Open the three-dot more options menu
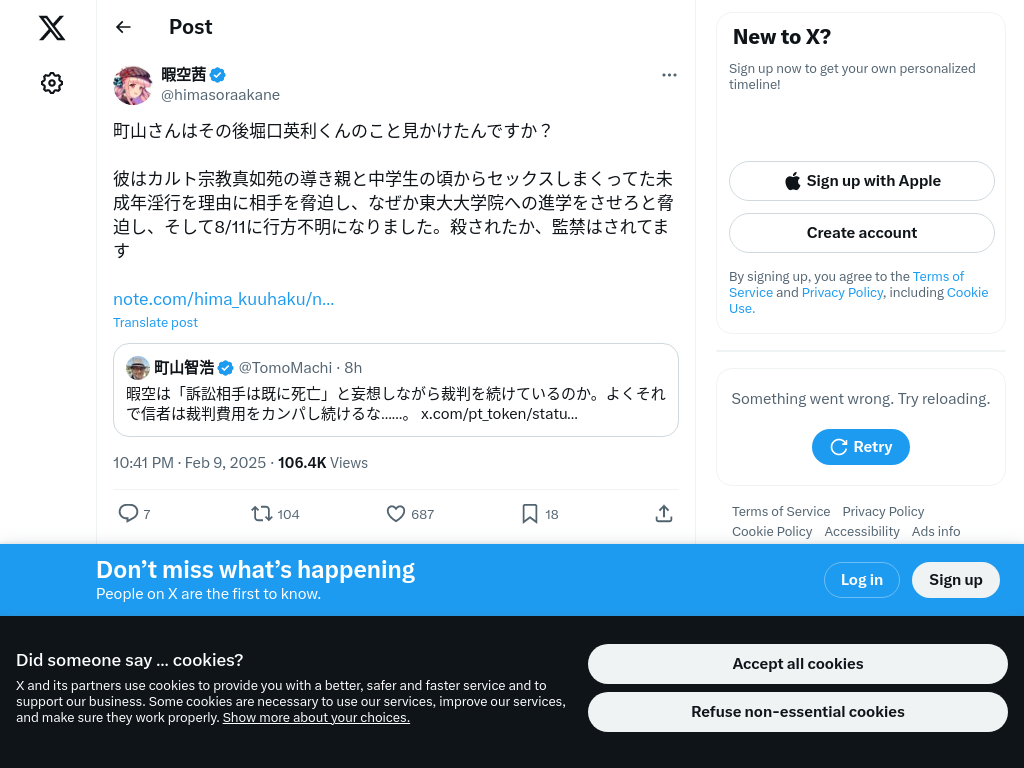1024x768 pixels. click(669, 75)
